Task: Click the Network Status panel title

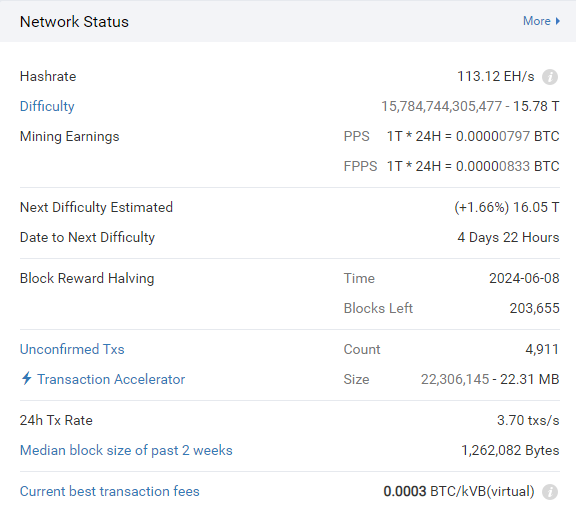Action: tap(74, 22)
